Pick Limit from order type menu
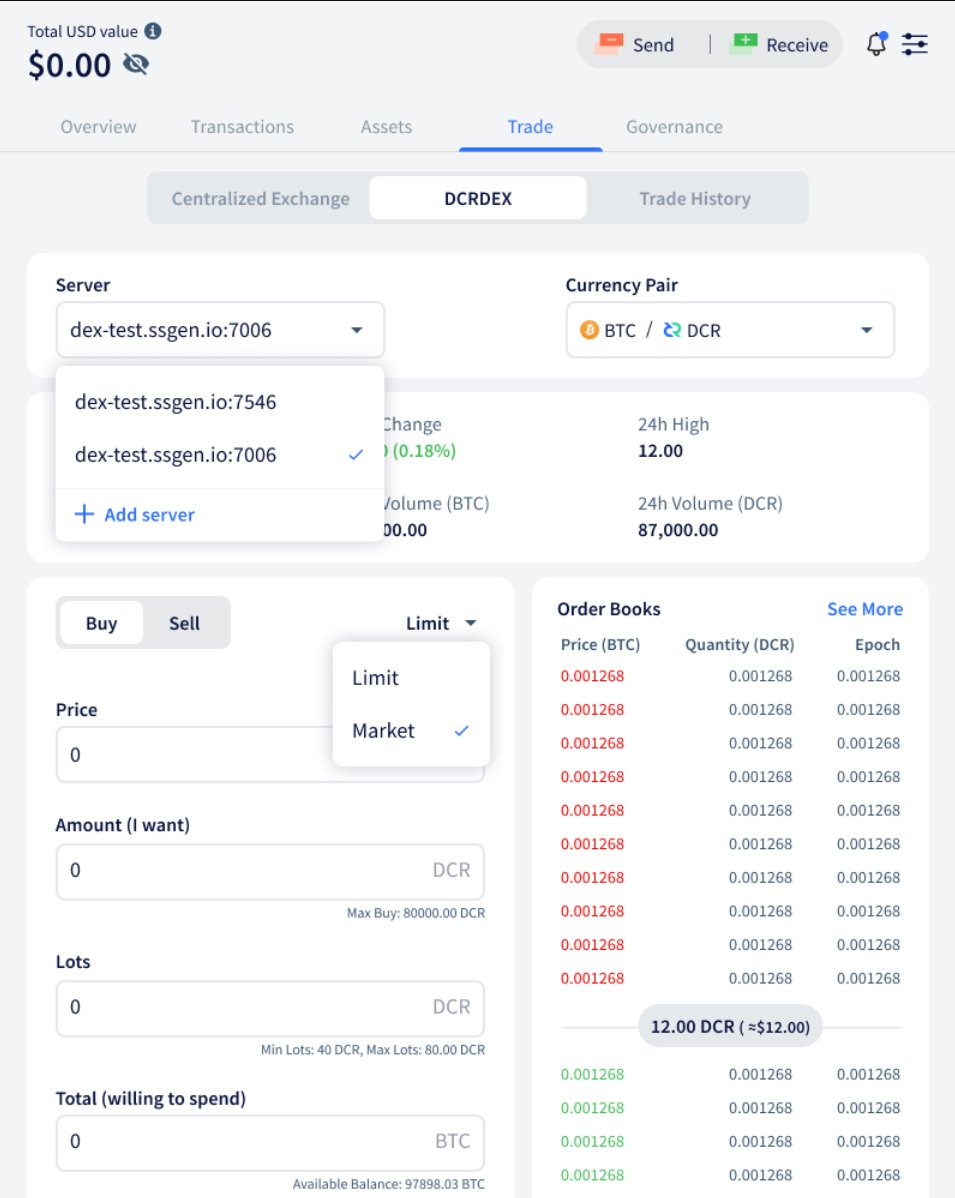The image size is (955, 1198). click(x=411, y=678)
